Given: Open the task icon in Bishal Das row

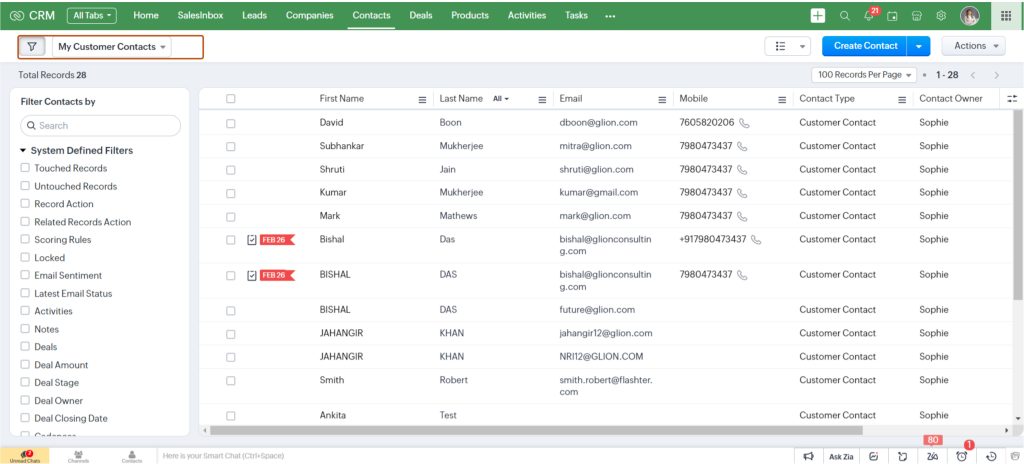Looking at the screenshot, I should pos(252,240).
